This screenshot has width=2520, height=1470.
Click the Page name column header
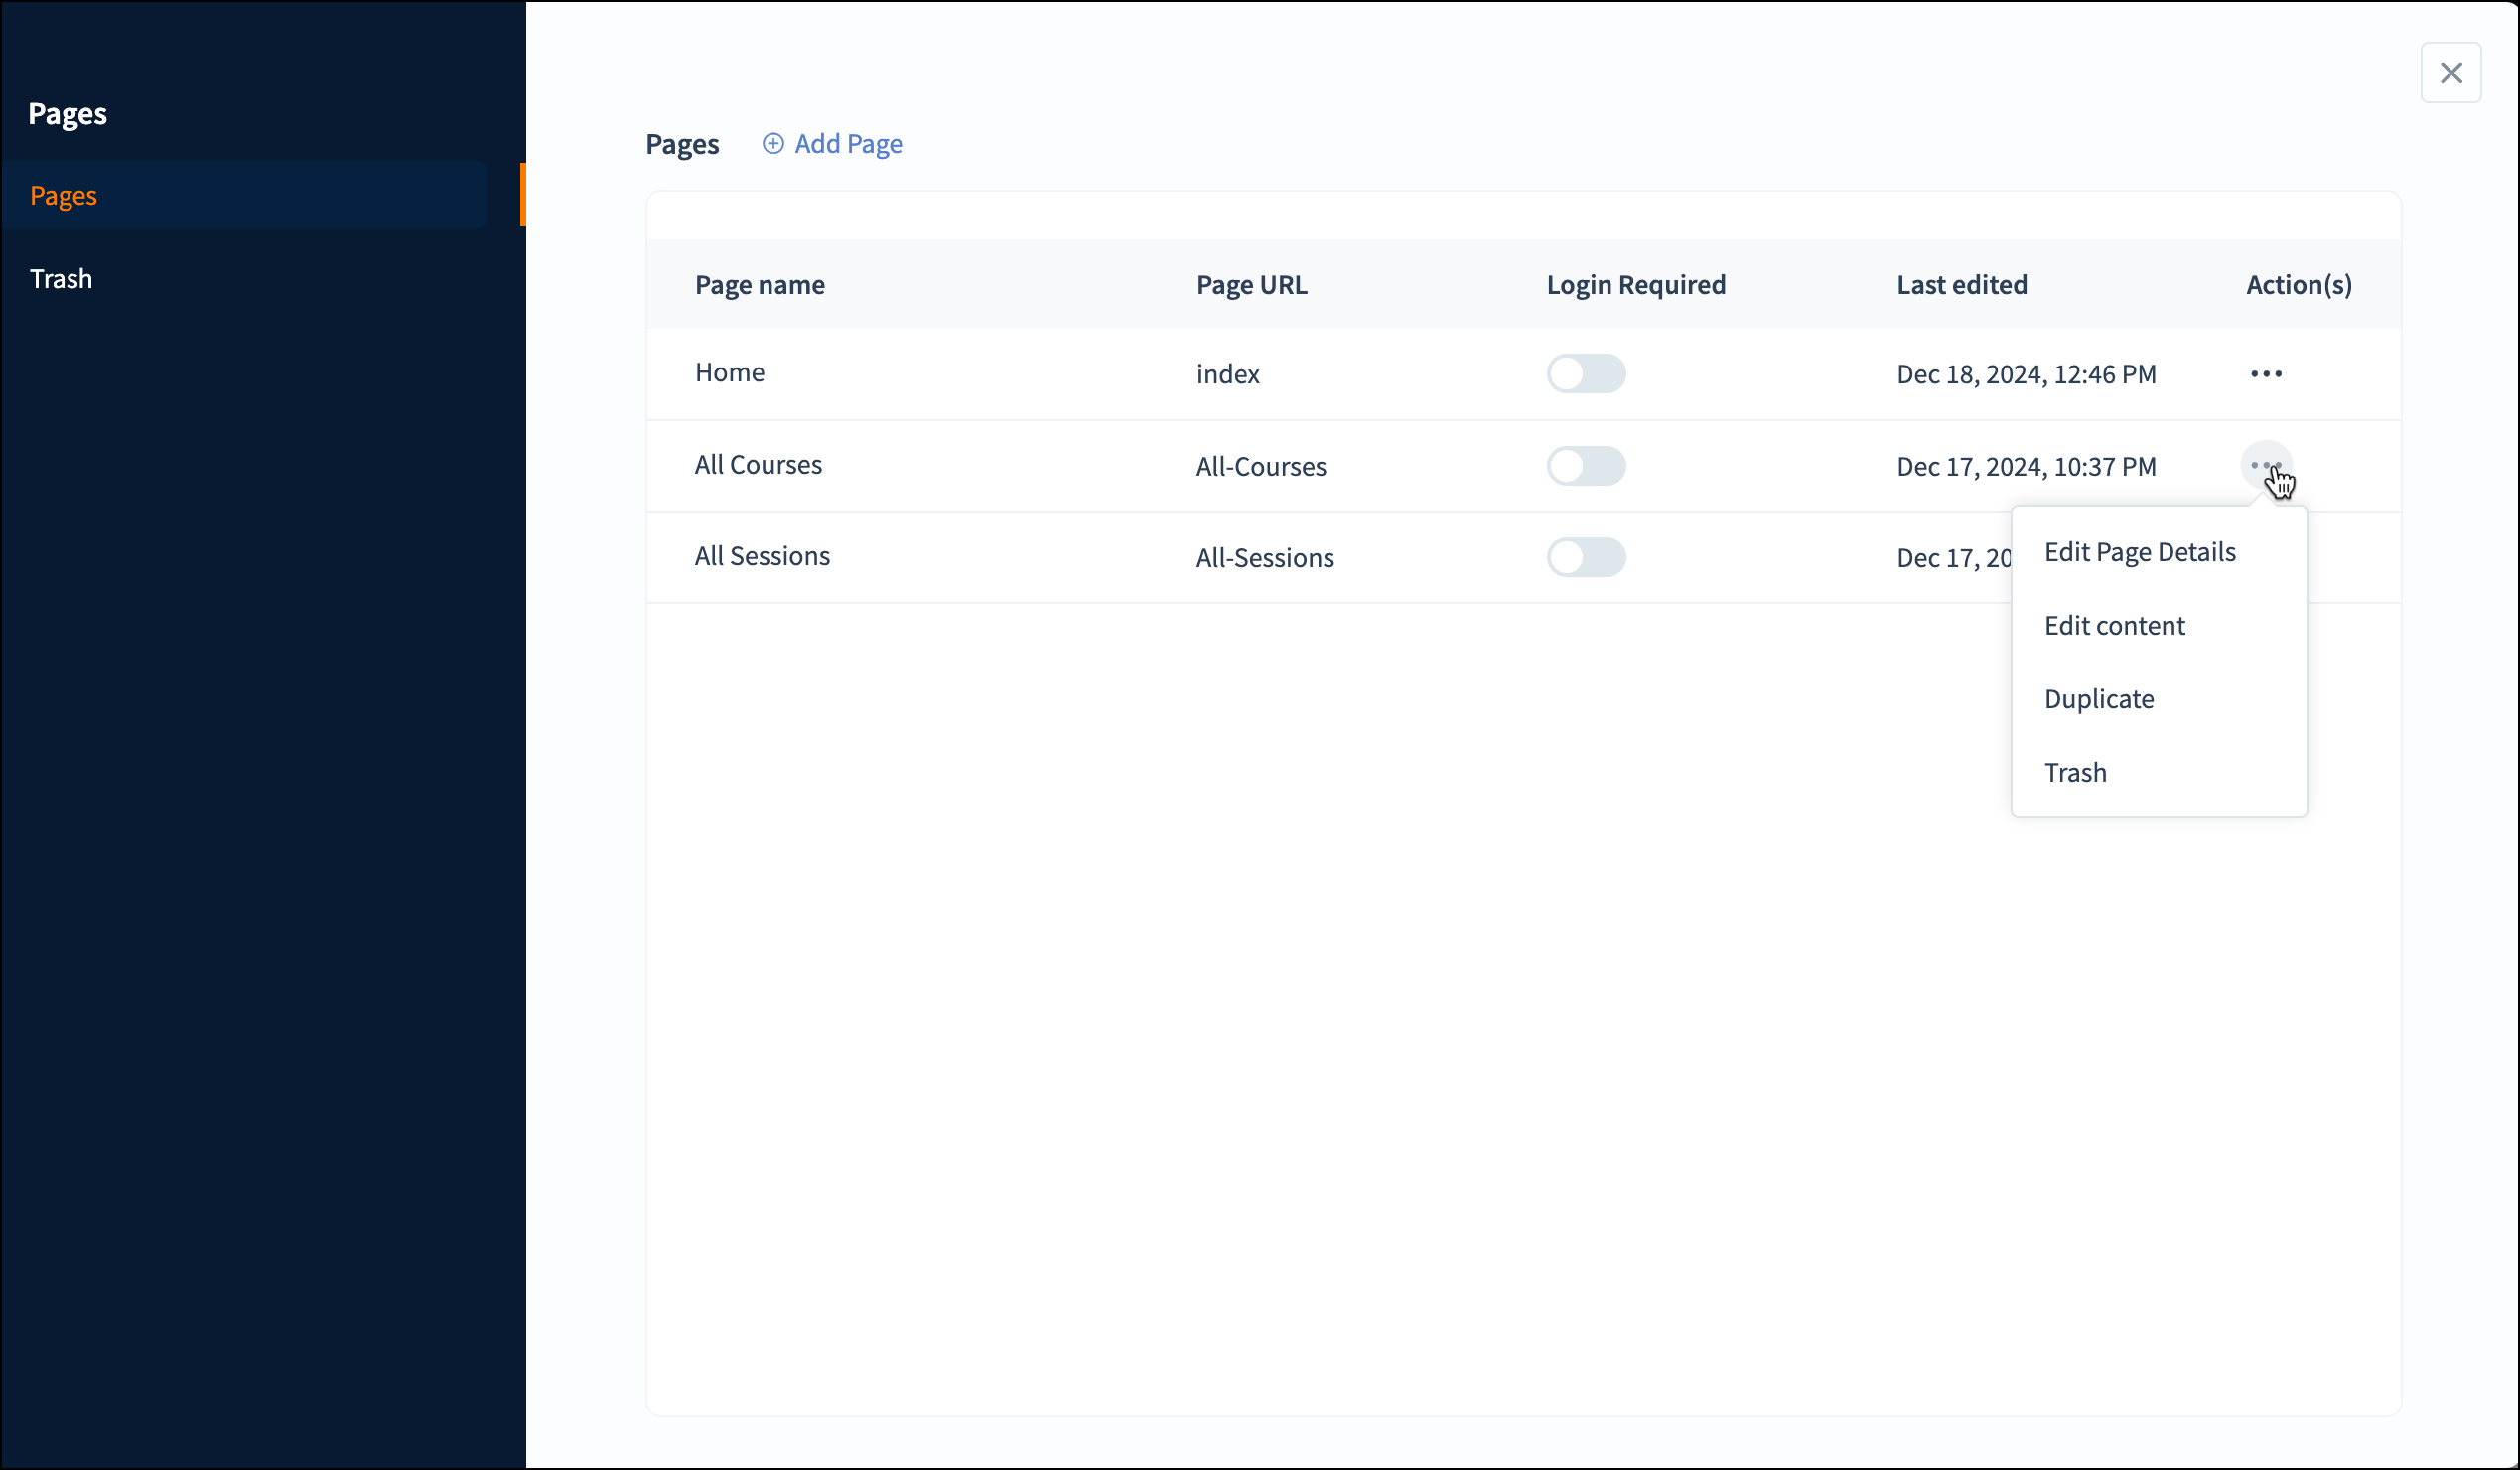coord(759,285)
